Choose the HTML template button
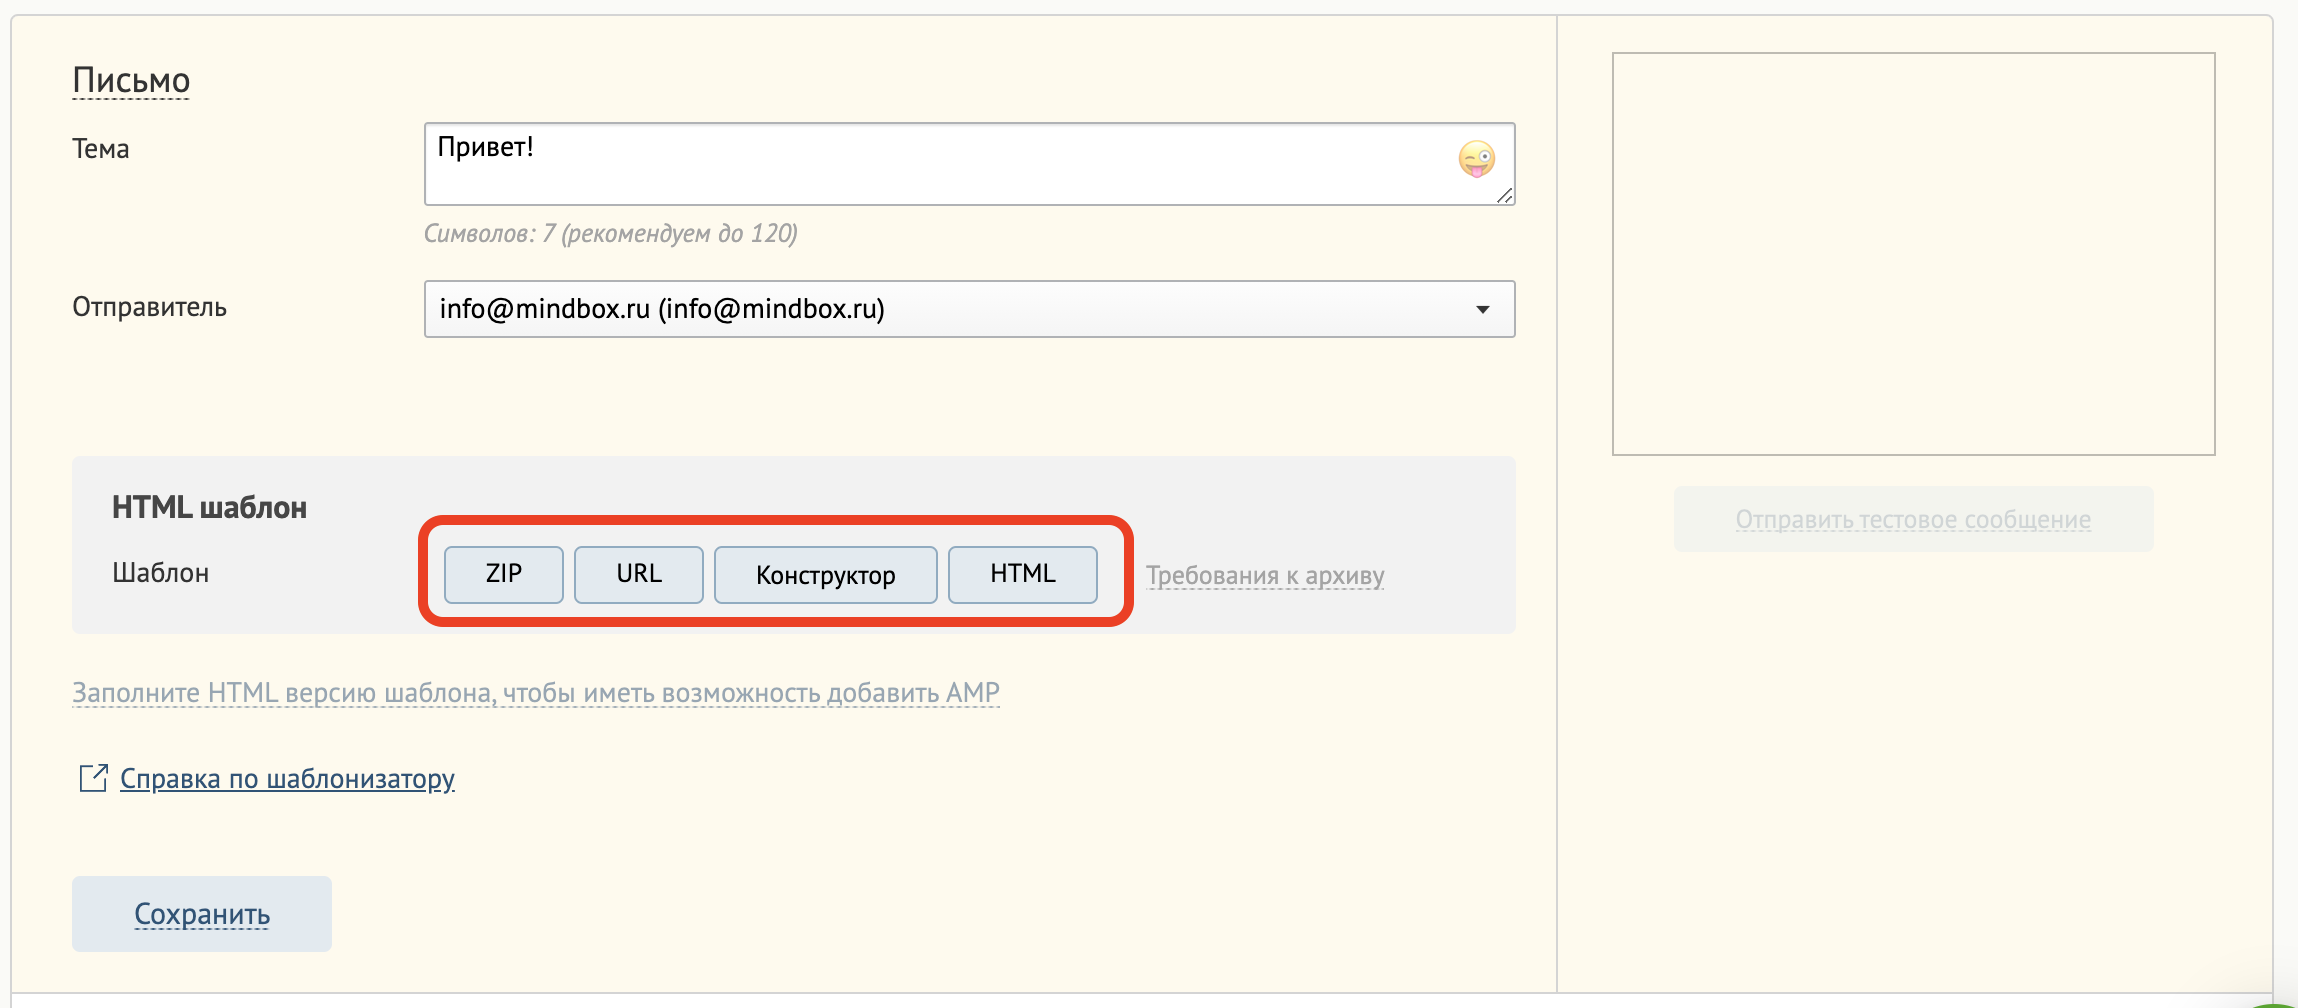Image resolution: width=2298 pixels, height=1008 pixels. pos(1023,574)
